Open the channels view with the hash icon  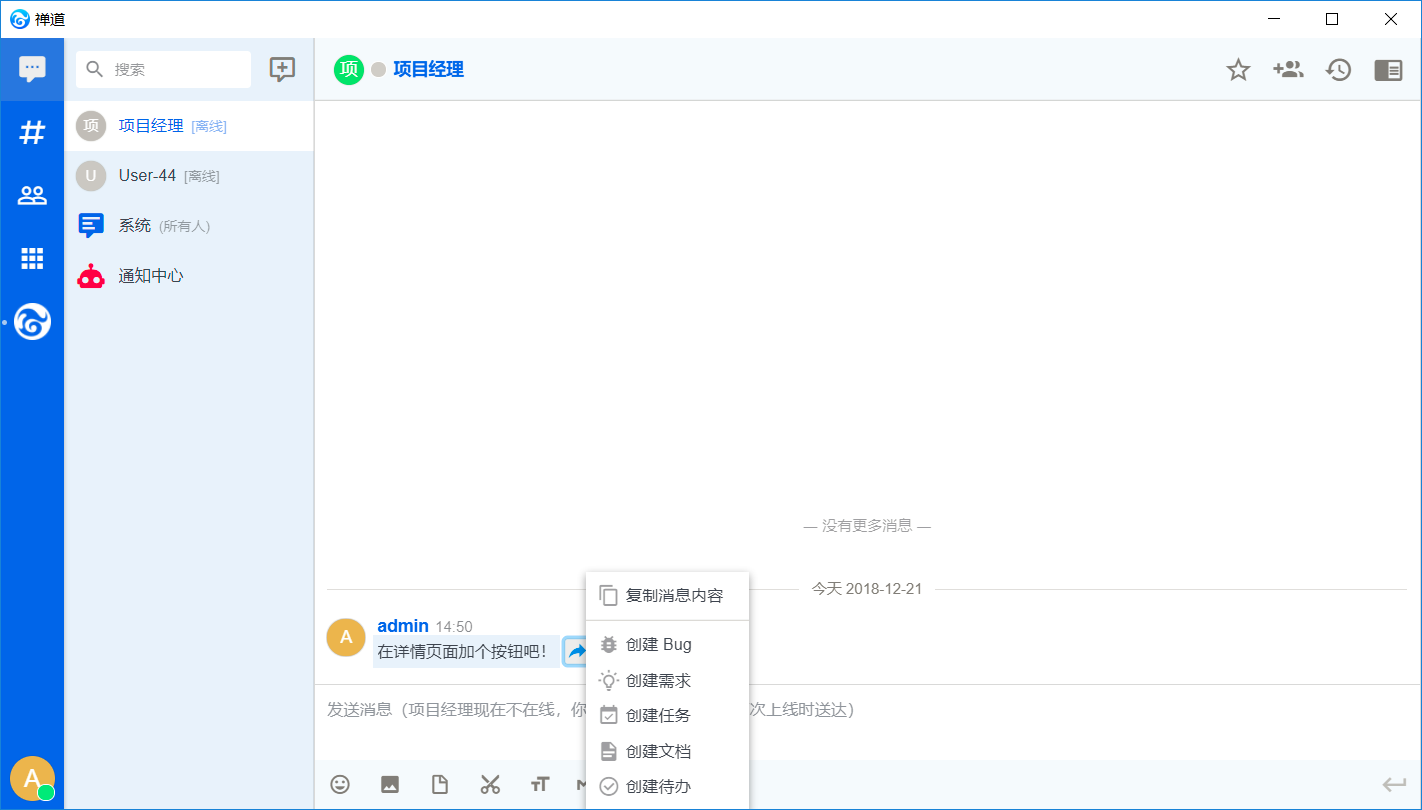click(32, 132)
